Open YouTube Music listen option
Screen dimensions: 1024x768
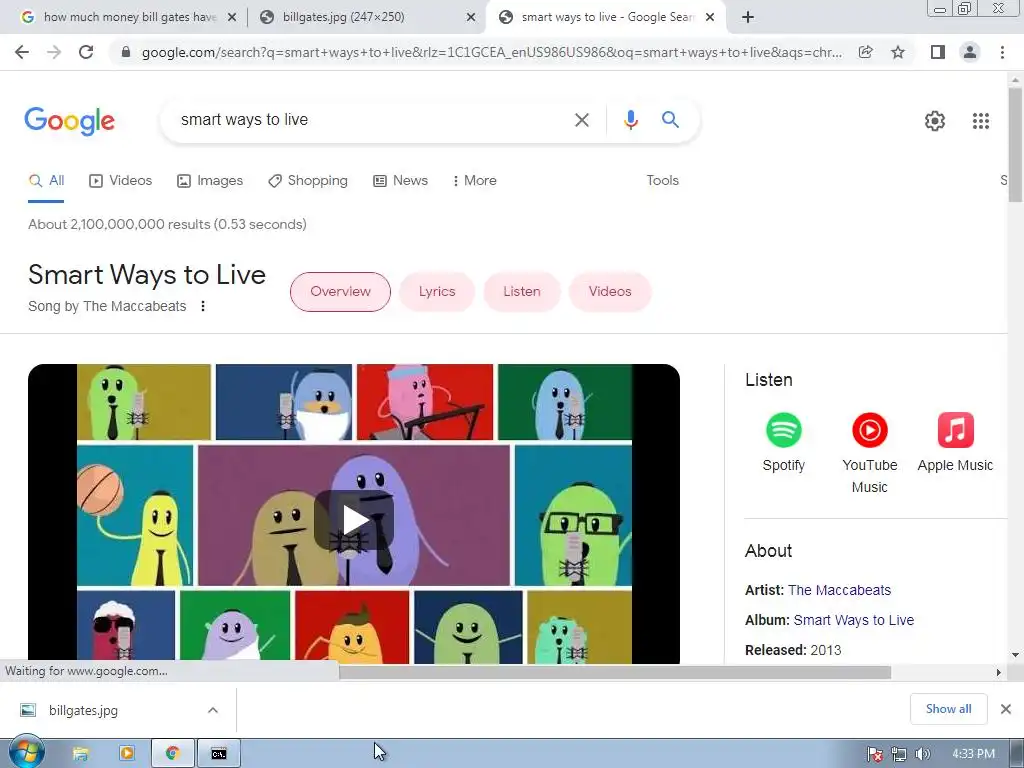coord(869,453)
